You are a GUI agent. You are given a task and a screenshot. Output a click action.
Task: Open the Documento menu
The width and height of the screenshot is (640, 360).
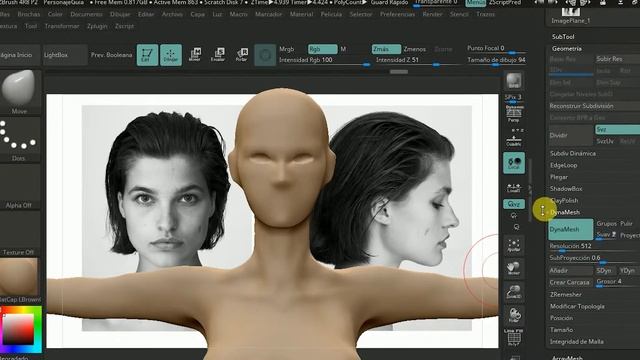[86, 14]
